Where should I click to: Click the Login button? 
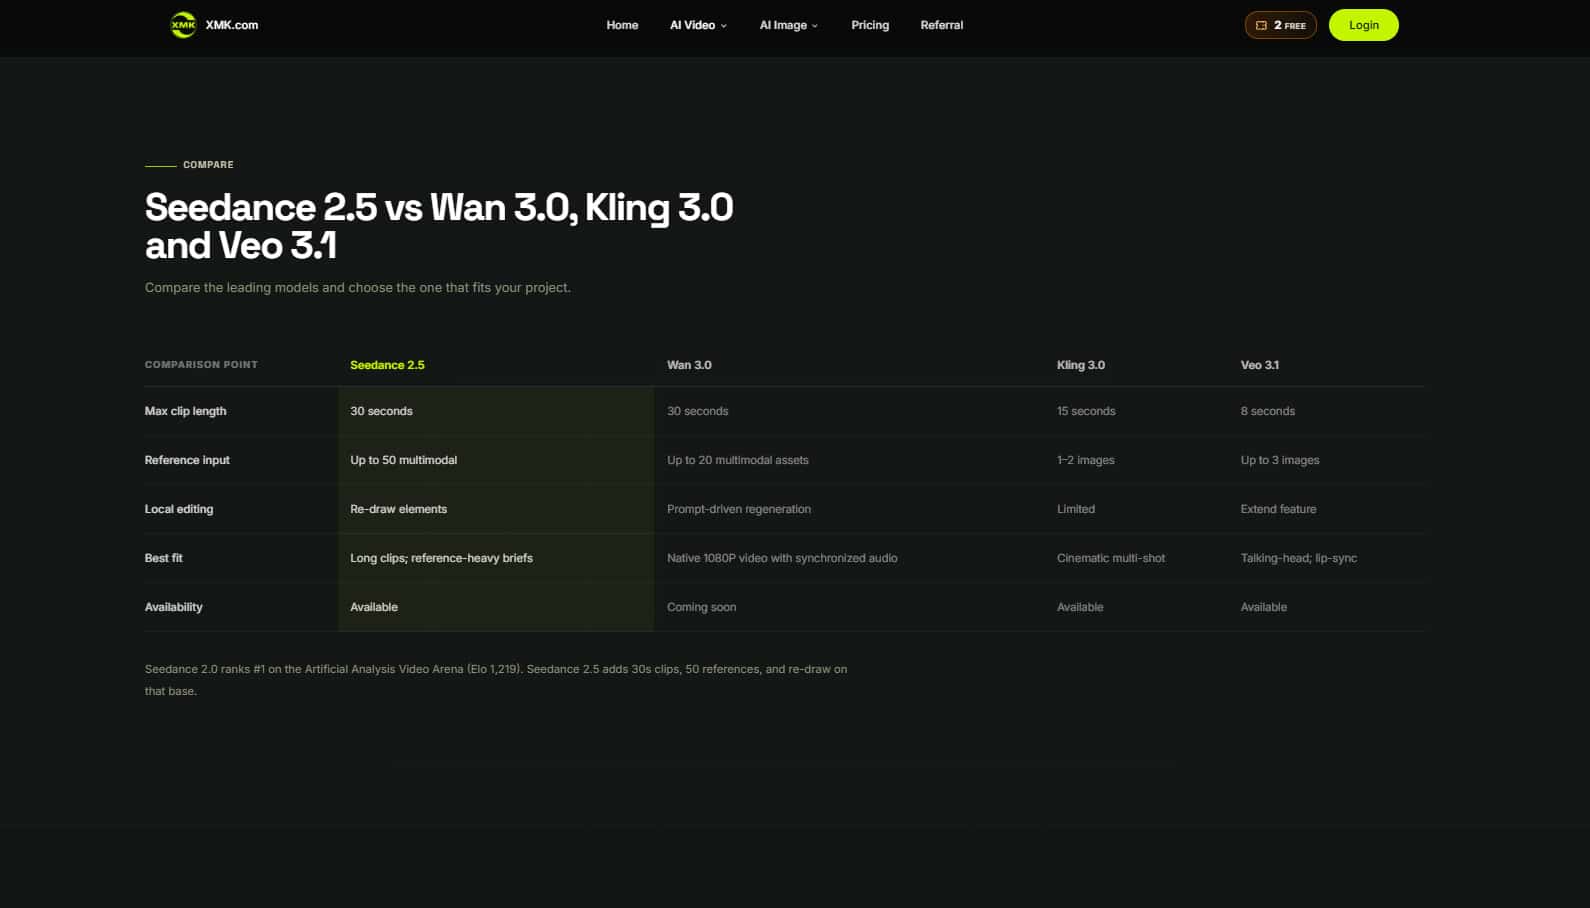point(1363,25)
